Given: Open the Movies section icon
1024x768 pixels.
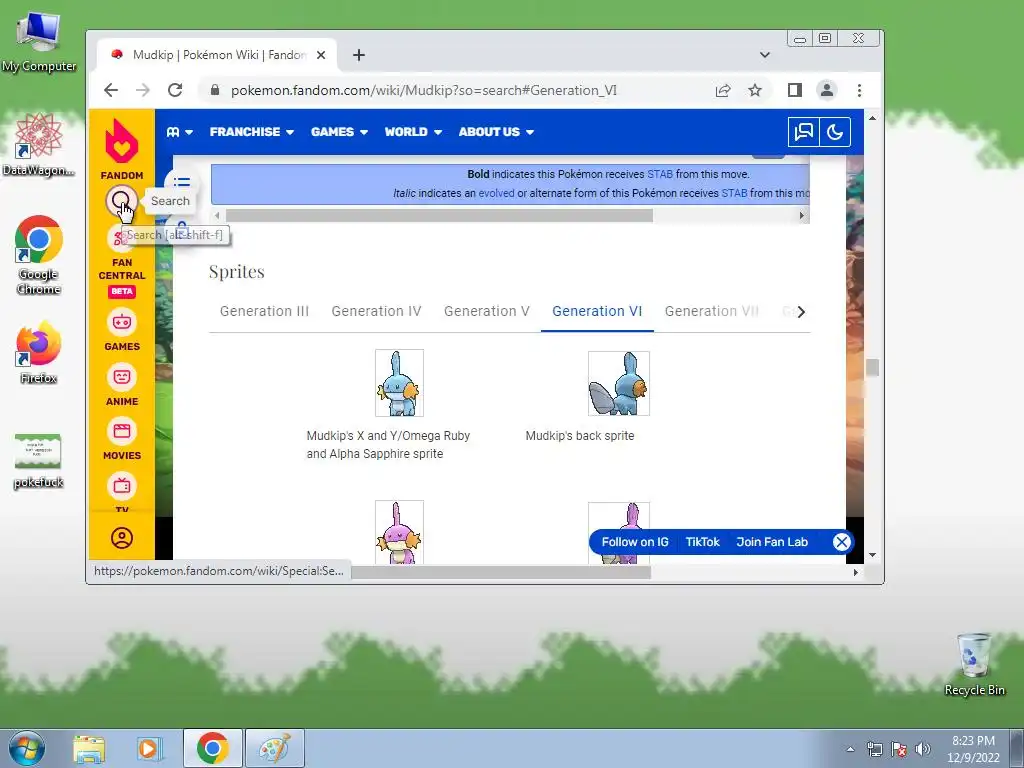Looking at the screenshot, I should pos(122,431).
